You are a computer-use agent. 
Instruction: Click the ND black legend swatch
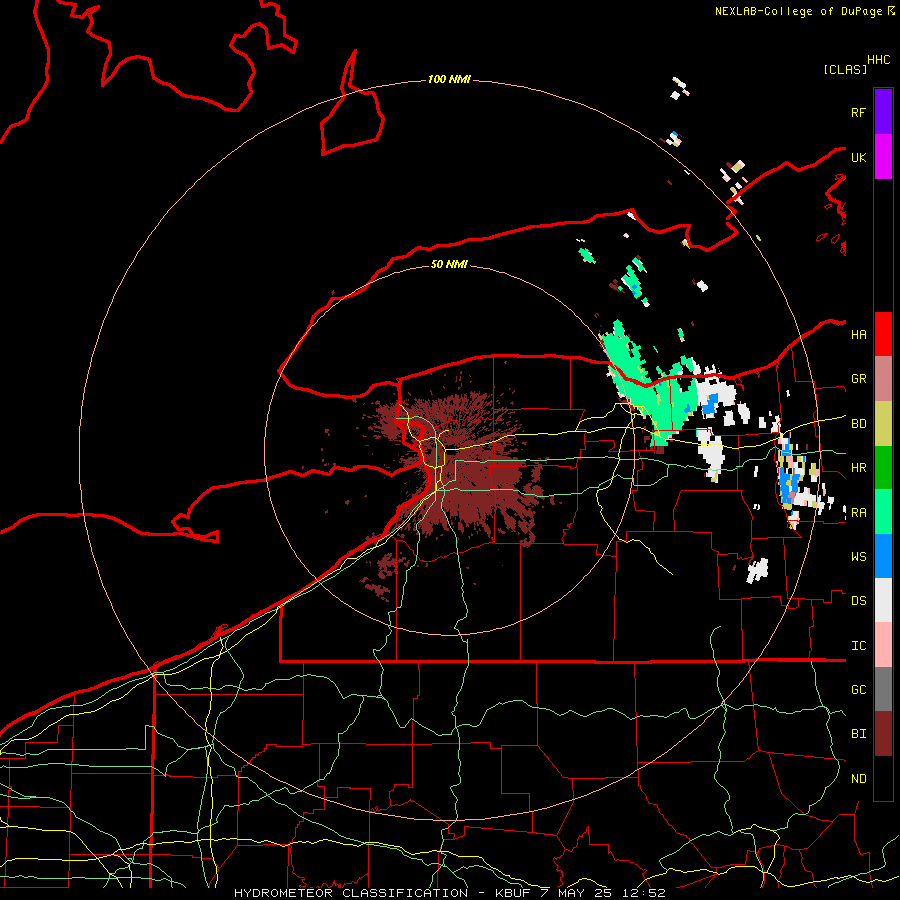pos(883,778)
